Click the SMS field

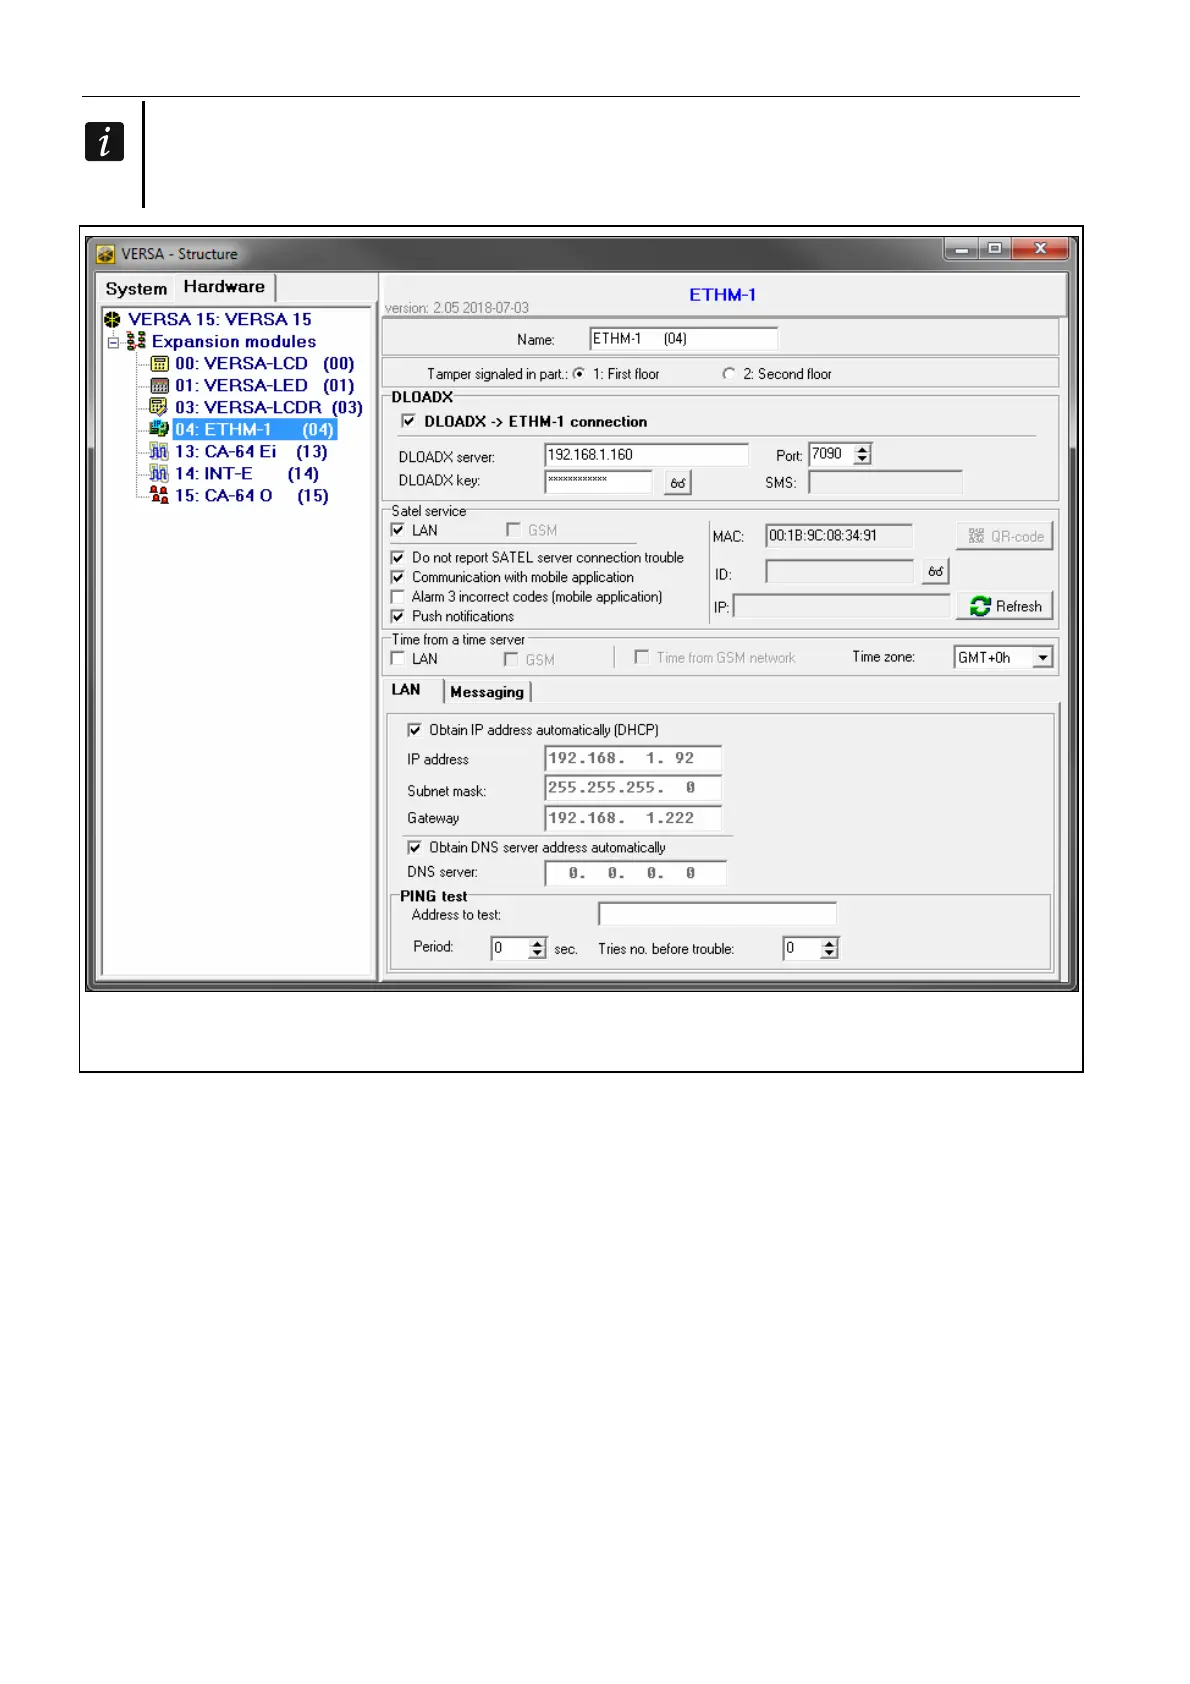(885, 483)
